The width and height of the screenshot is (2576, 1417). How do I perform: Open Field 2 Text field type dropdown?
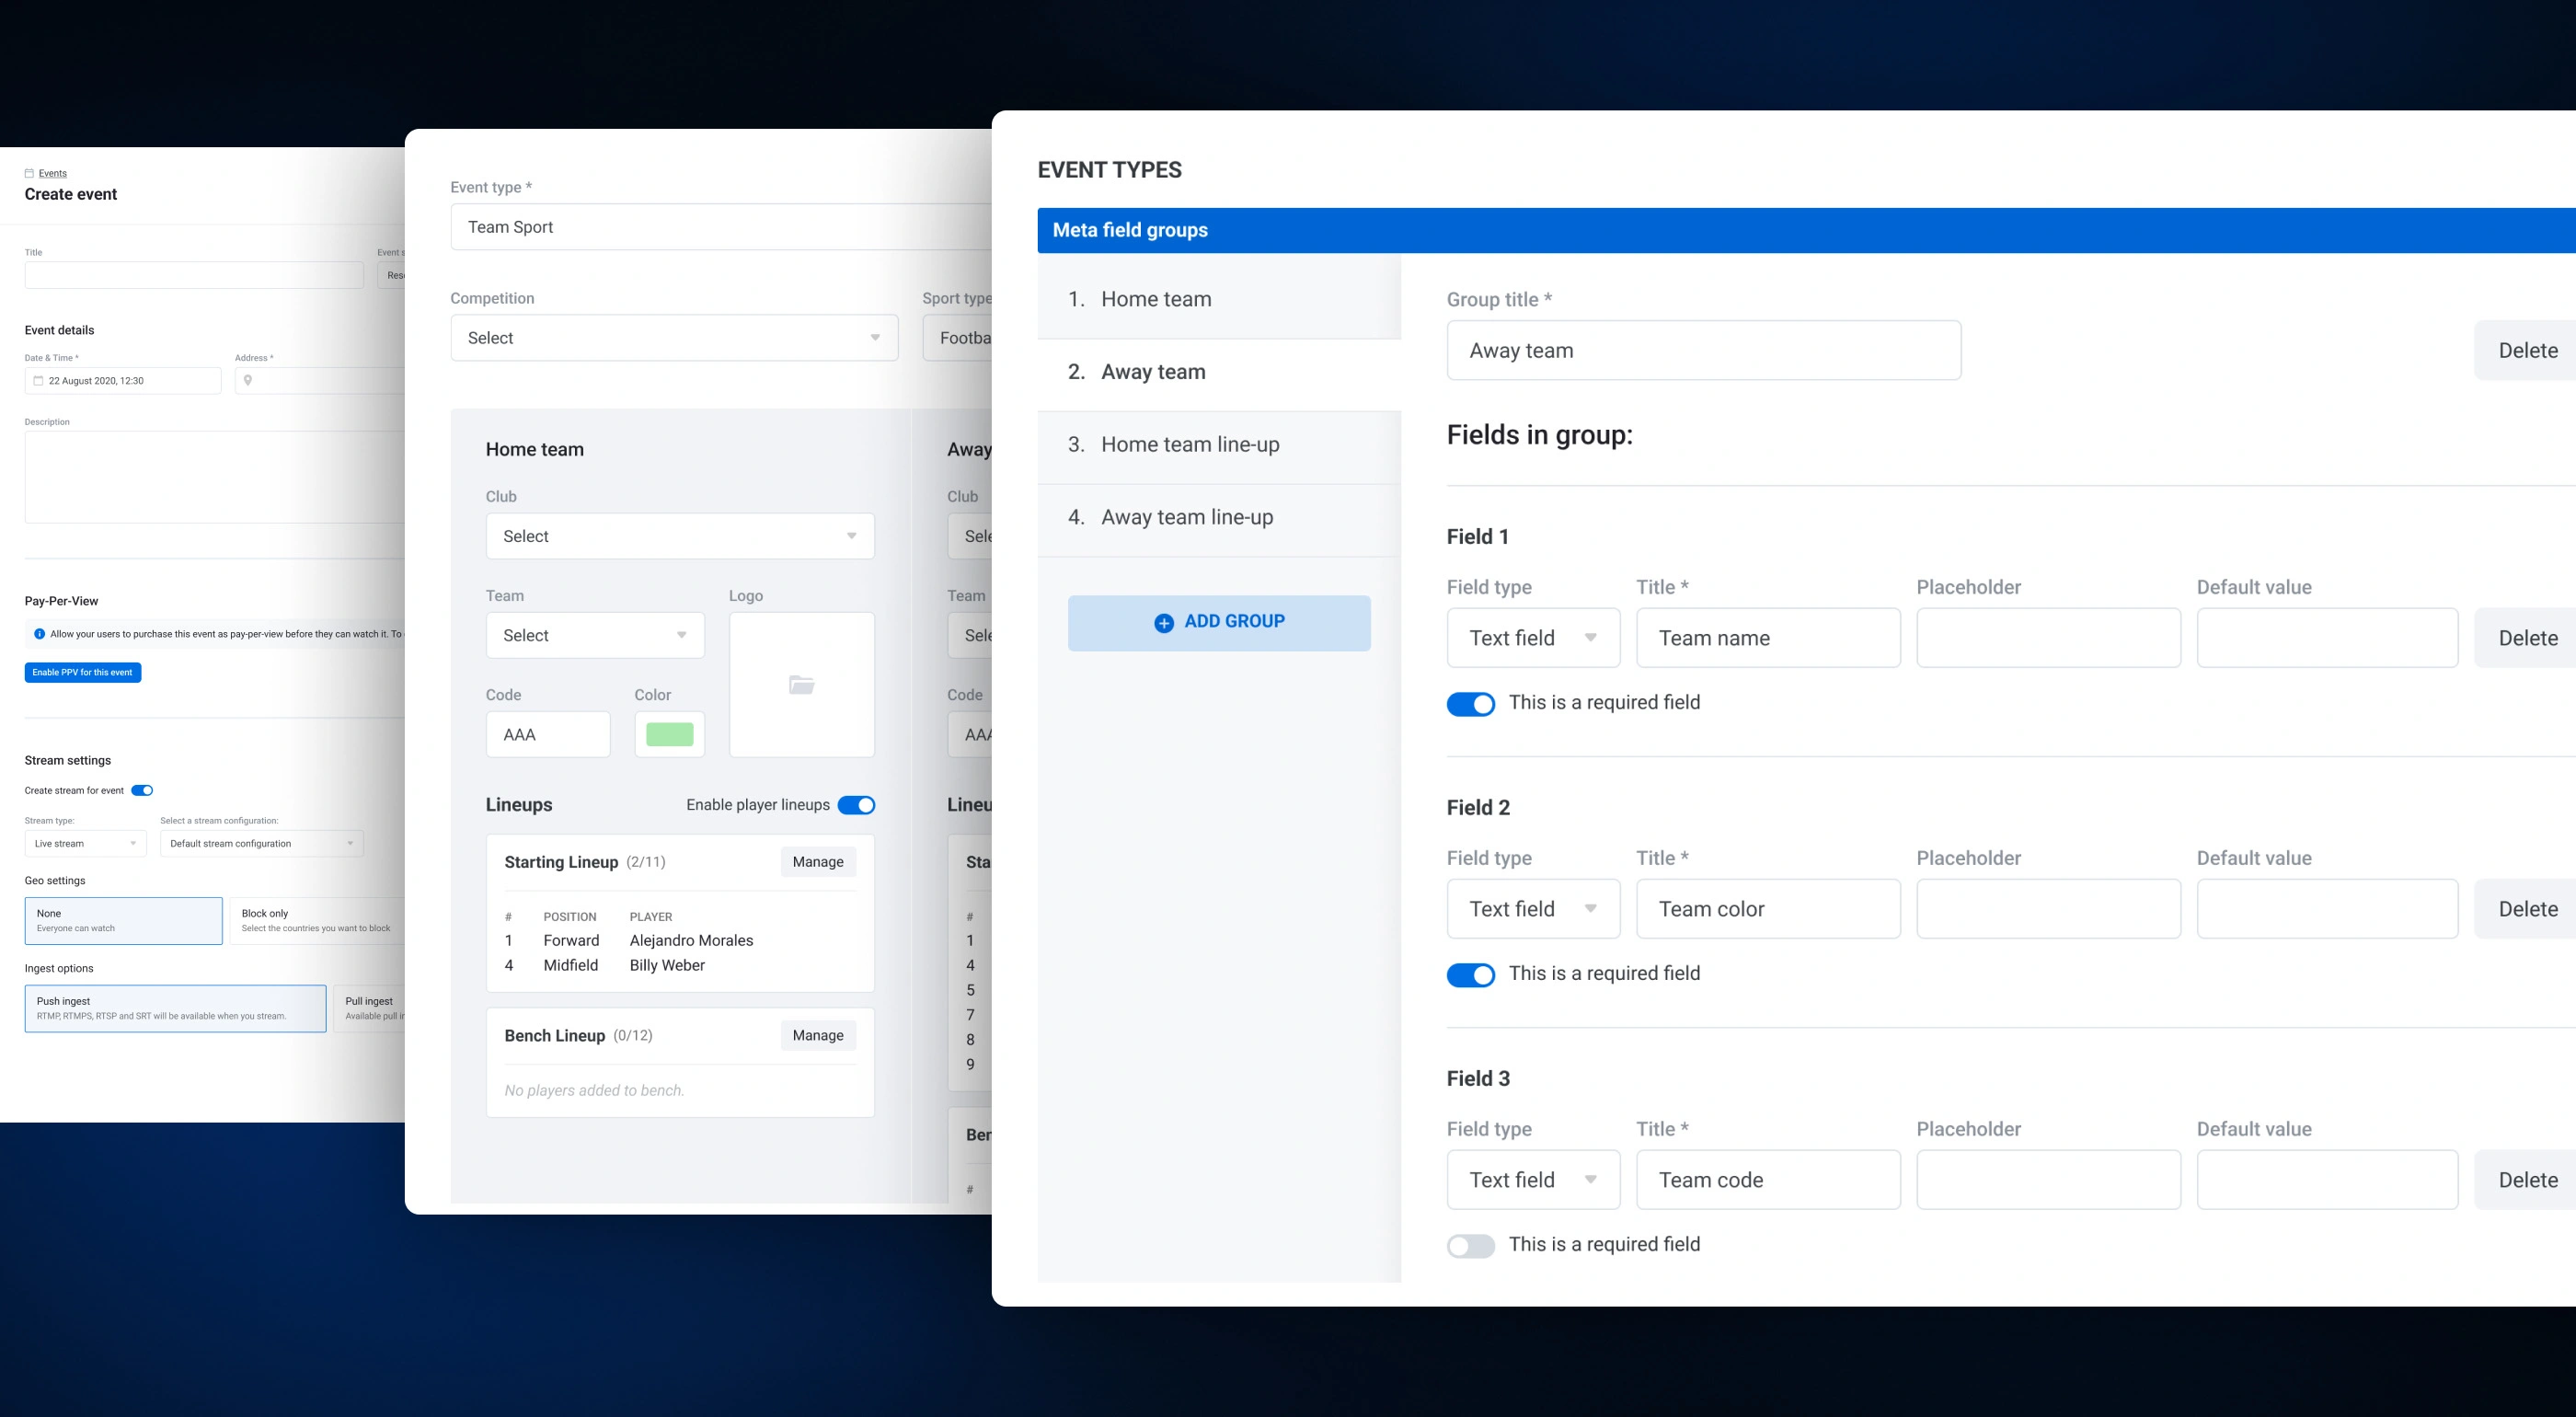pos(1532,909)
